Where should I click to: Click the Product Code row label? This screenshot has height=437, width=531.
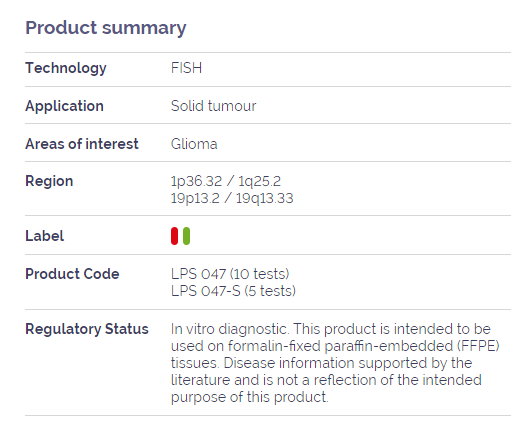coord(72,274)
